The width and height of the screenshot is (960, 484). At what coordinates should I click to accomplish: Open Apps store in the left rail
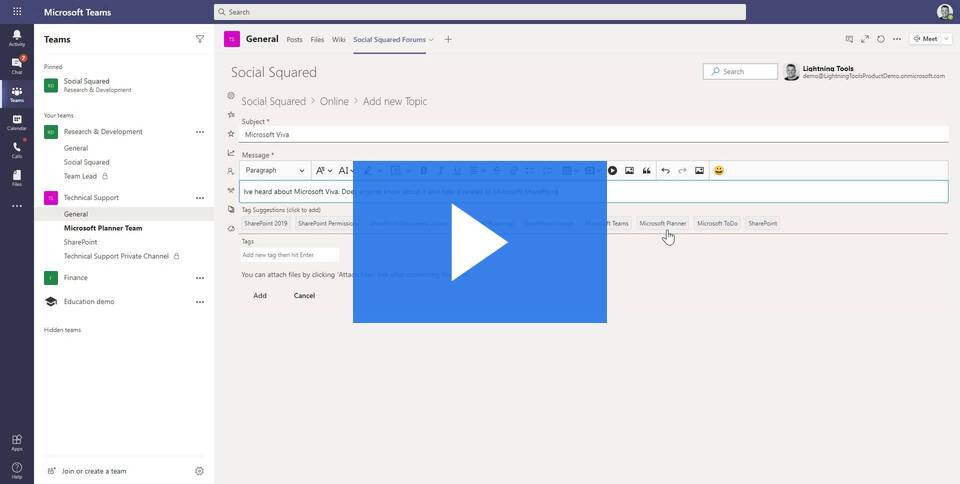17,442
